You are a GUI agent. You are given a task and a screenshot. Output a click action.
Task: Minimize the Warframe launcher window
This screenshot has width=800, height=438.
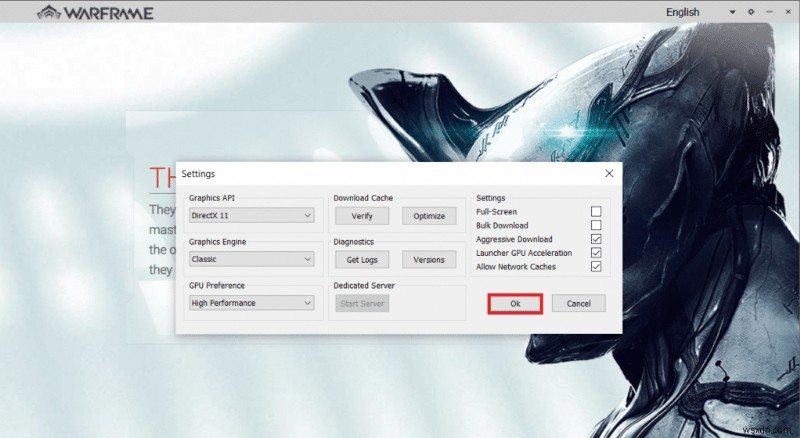tap(769, 12)
